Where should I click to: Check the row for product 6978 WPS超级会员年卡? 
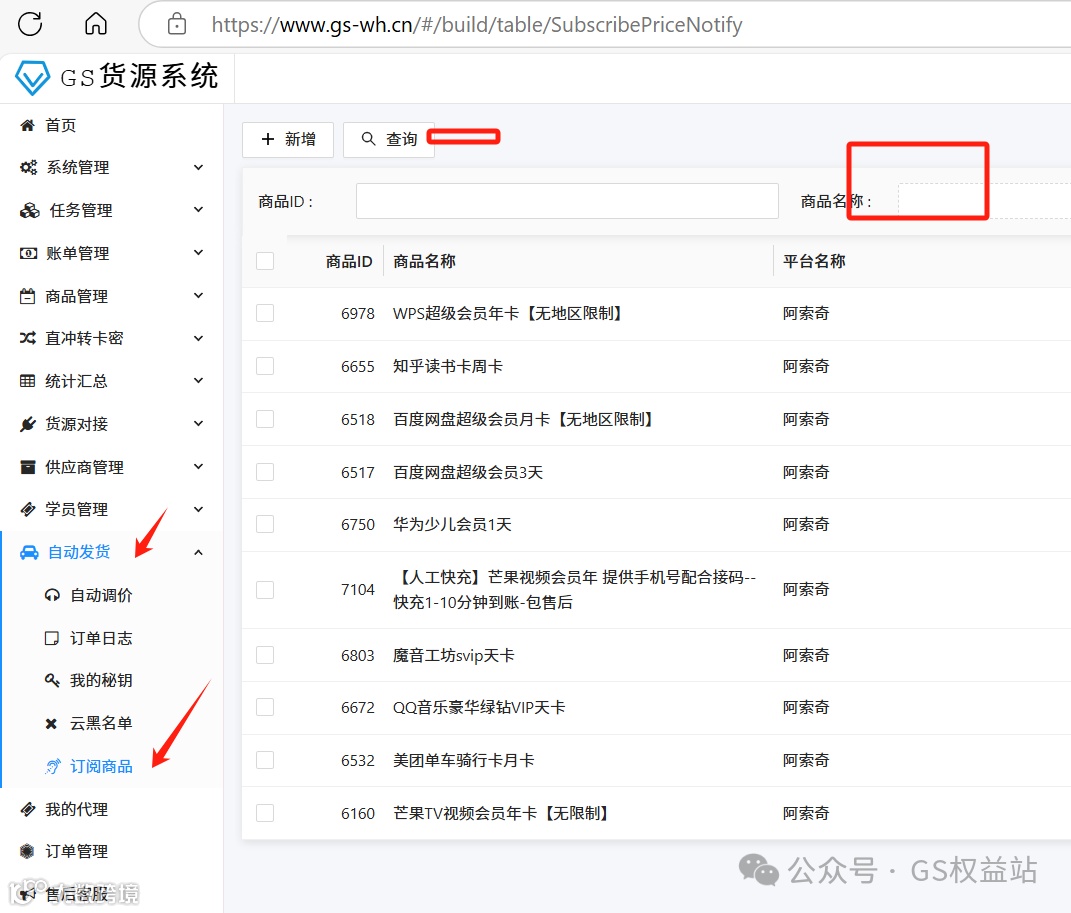(265, 313)
